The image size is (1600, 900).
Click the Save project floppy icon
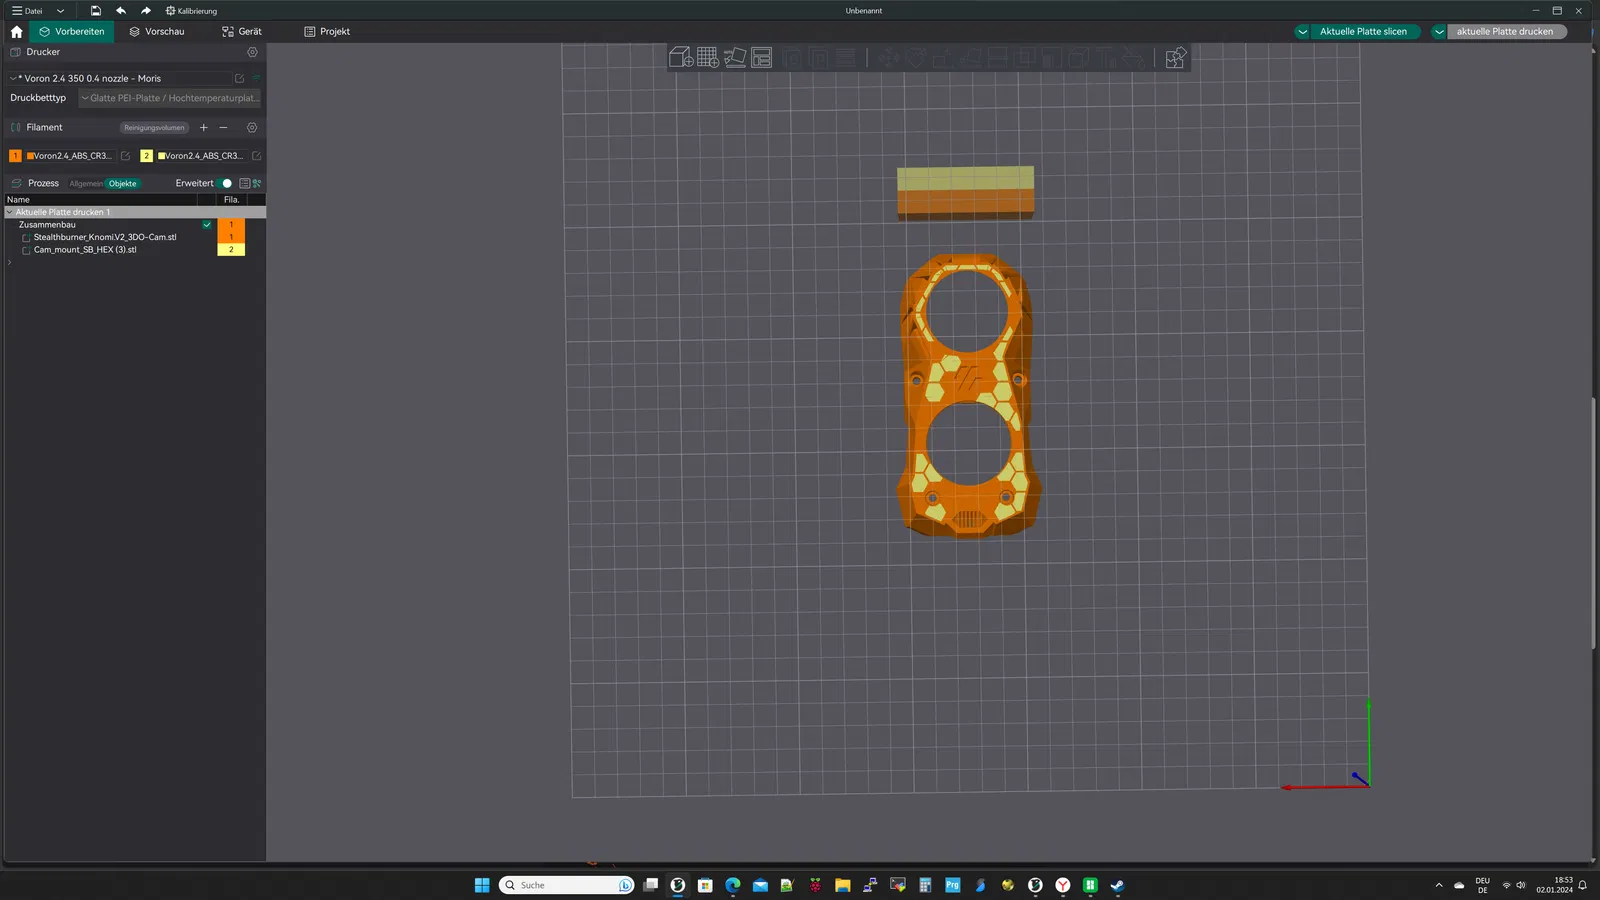[x=95, y=11]
